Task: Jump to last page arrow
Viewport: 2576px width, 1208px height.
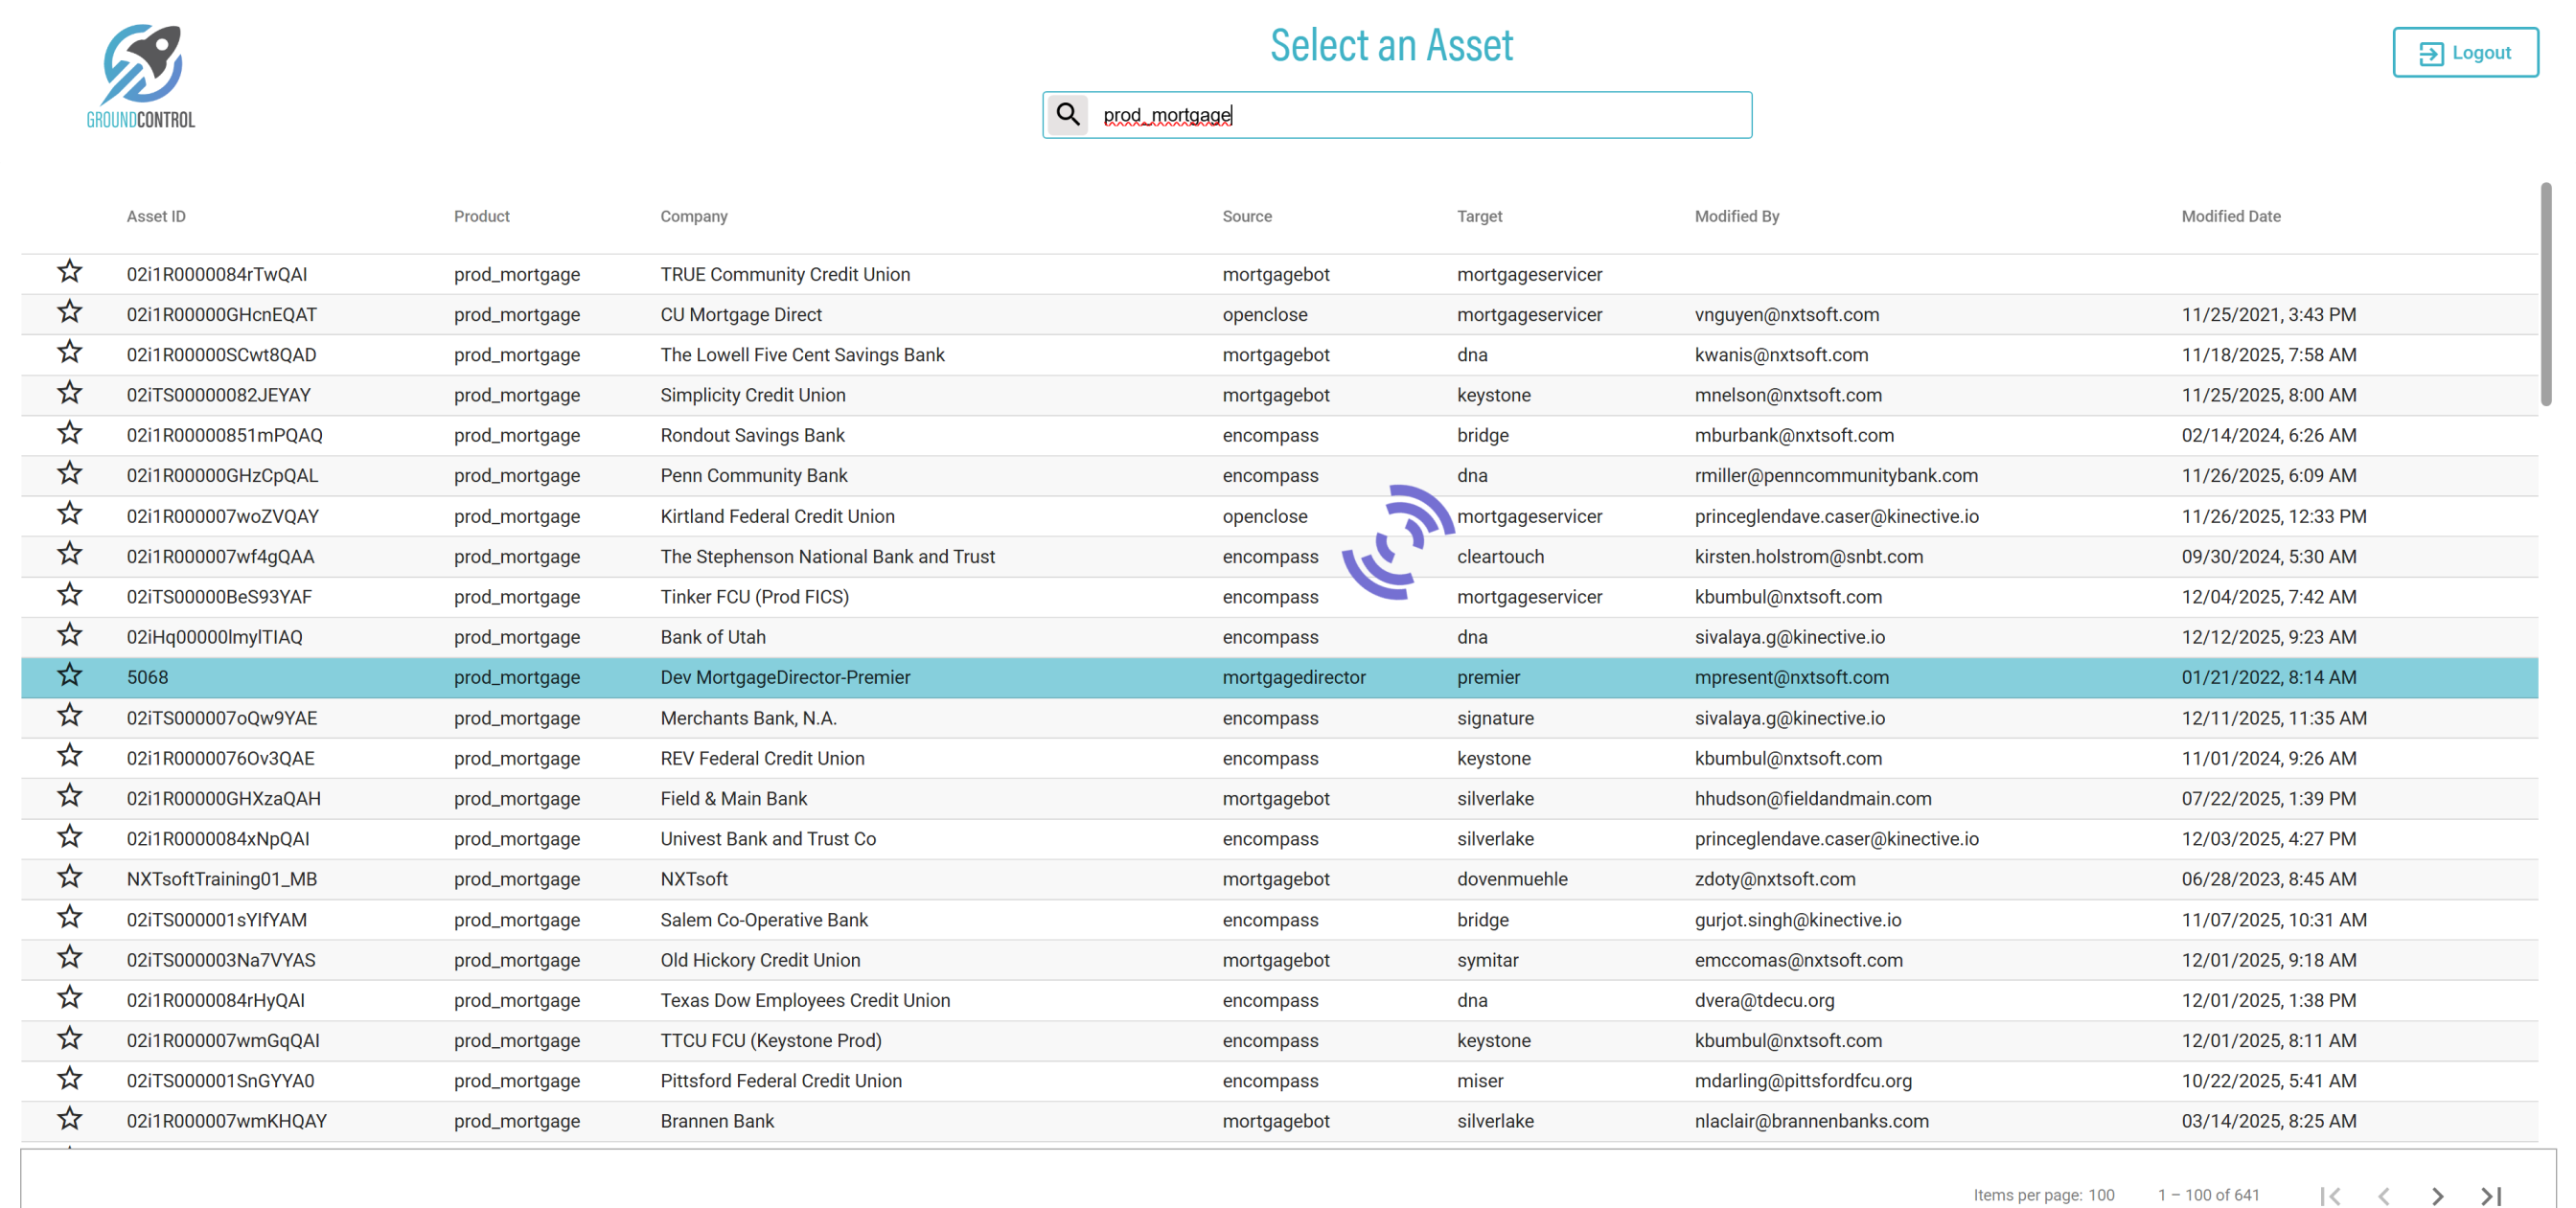Action: [x=2490, y=1195]
